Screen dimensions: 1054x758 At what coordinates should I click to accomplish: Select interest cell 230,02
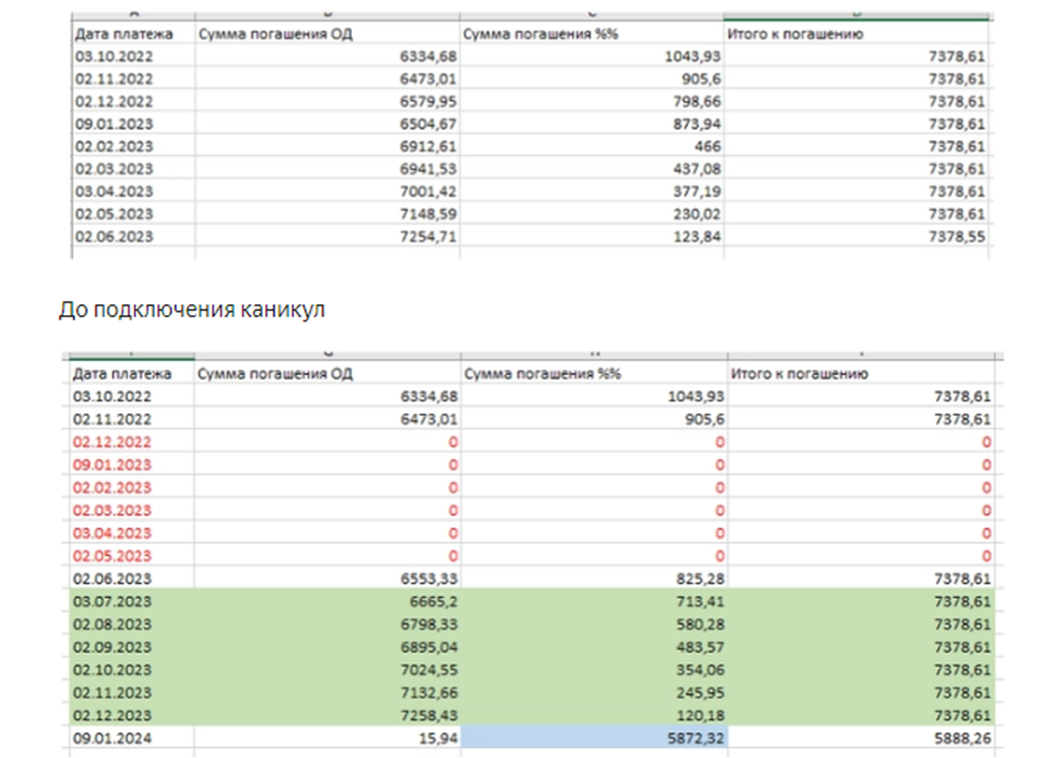pos(592,214)
